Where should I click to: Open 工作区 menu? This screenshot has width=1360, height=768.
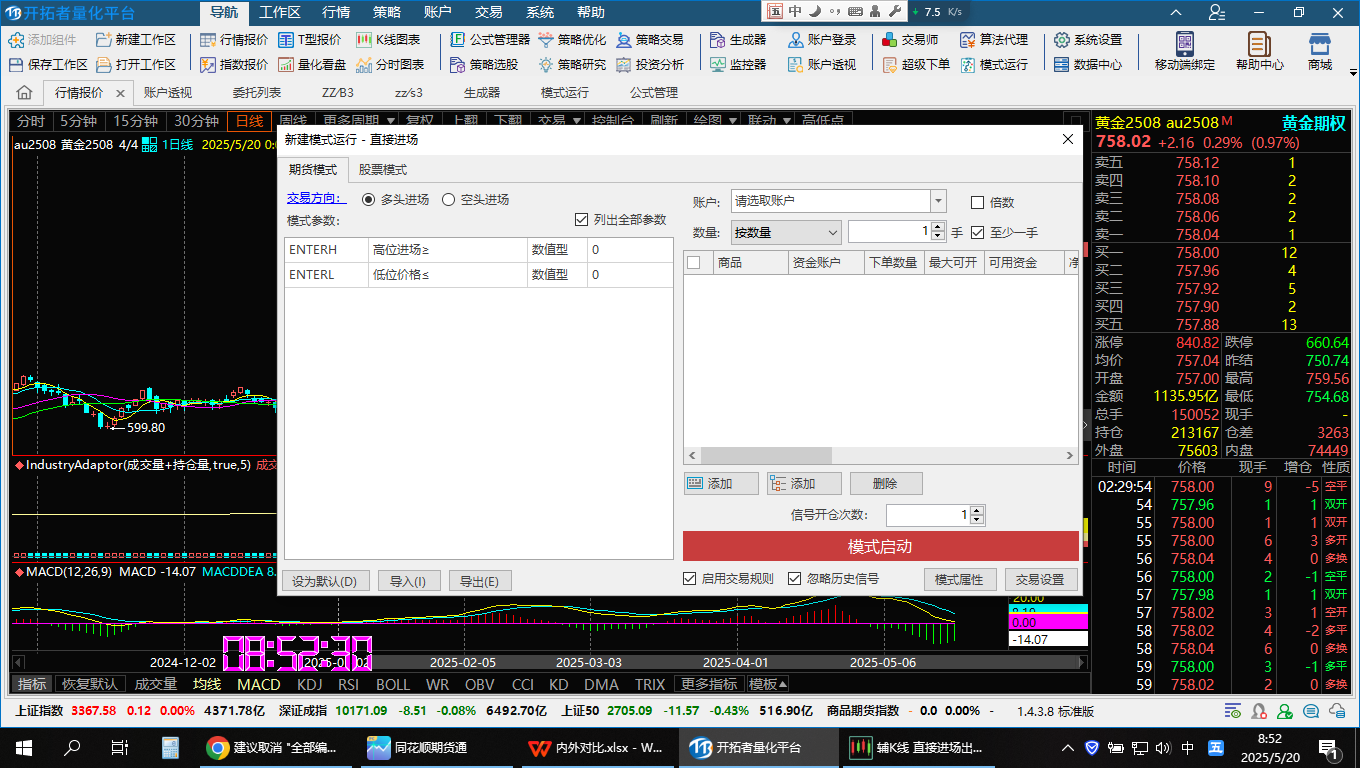point(280,13)
